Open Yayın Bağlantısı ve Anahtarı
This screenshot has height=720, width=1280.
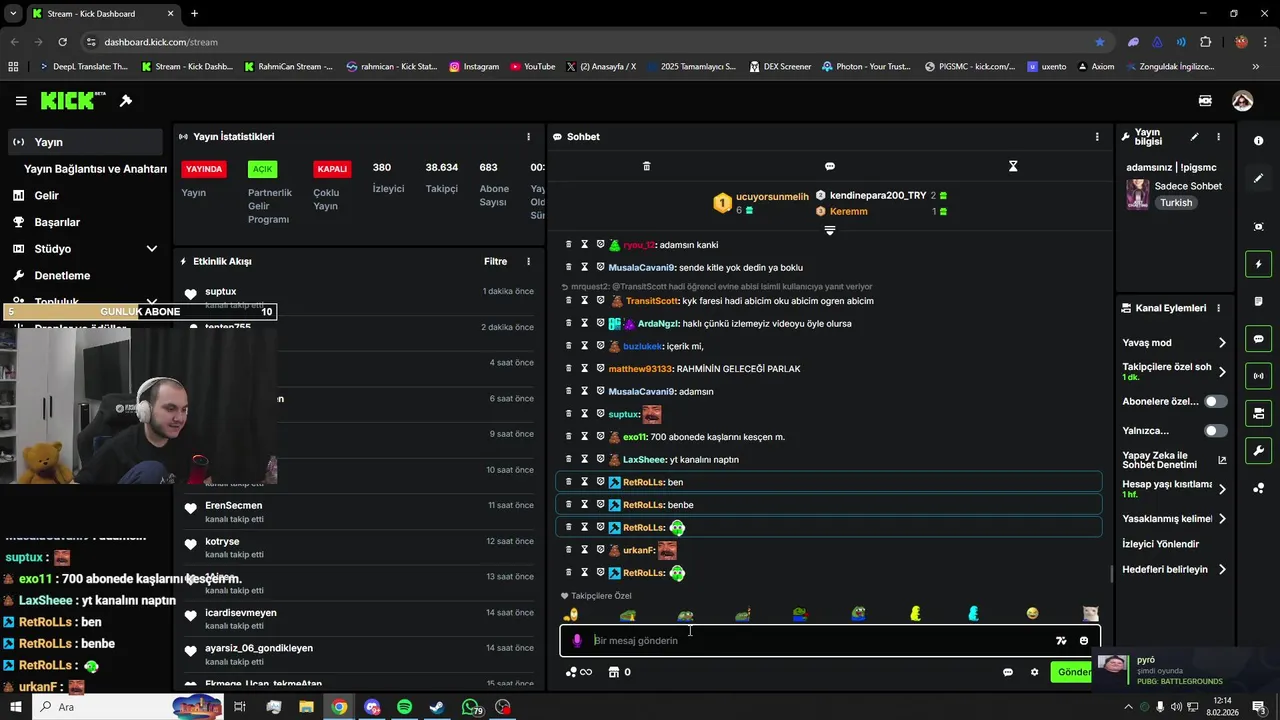(95, 169)
